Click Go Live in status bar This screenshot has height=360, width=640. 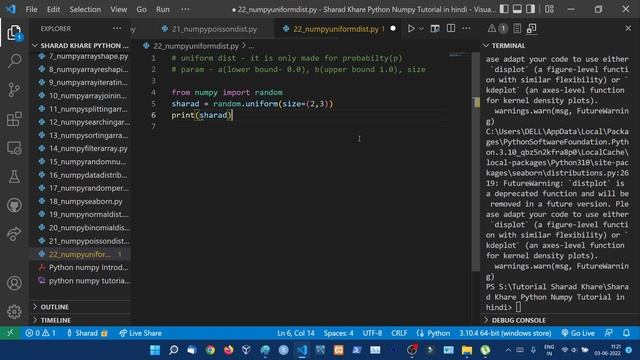pyautogui.click(x=578, y=333)
